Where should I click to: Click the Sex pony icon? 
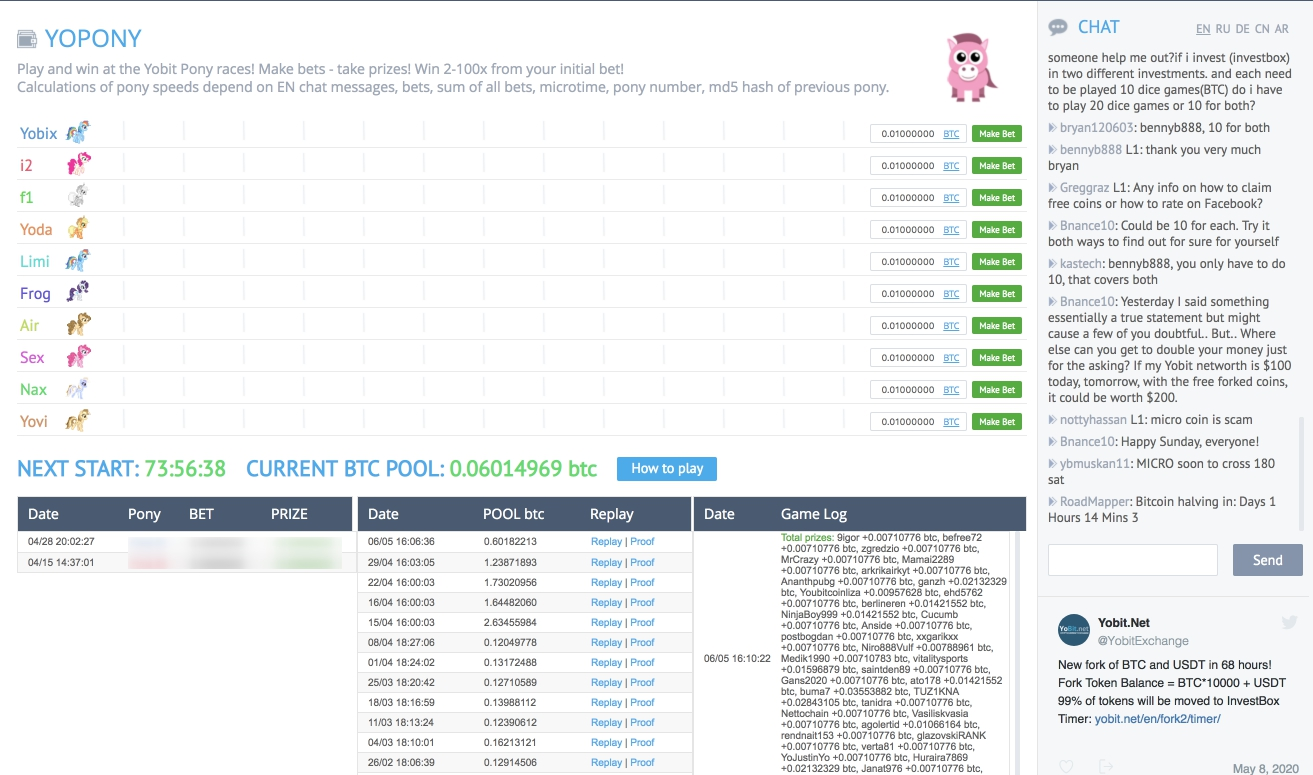[x=77, y=356]
